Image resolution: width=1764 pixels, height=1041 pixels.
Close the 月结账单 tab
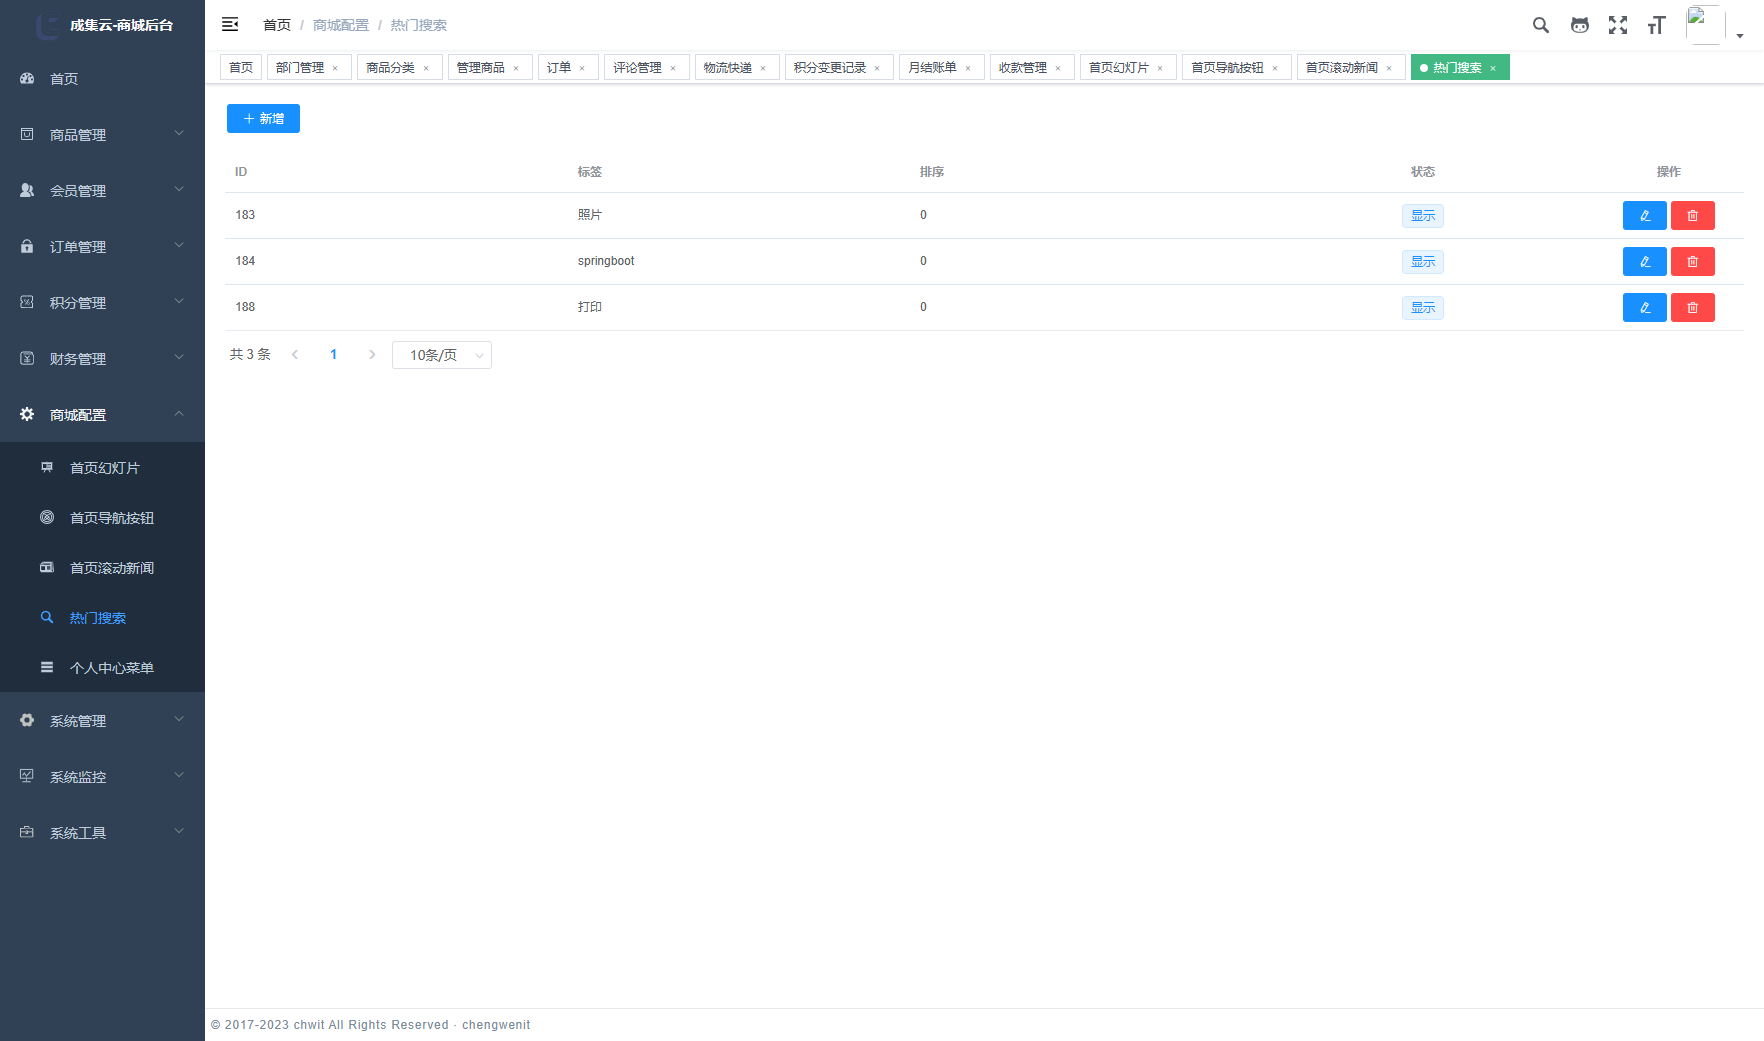point(968,68)
